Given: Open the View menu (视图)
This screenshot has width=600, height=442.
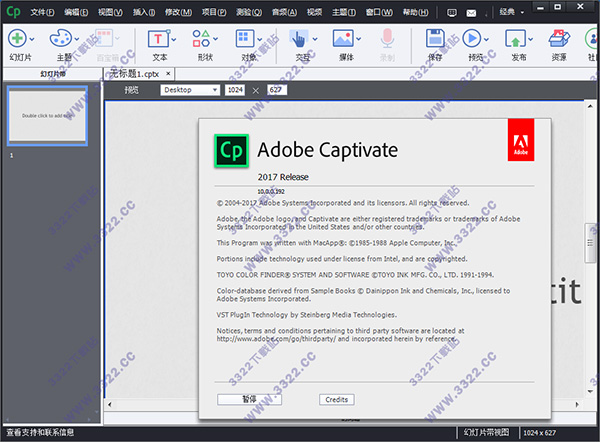Looking at the screenshot, I should (x=110, y=12).
